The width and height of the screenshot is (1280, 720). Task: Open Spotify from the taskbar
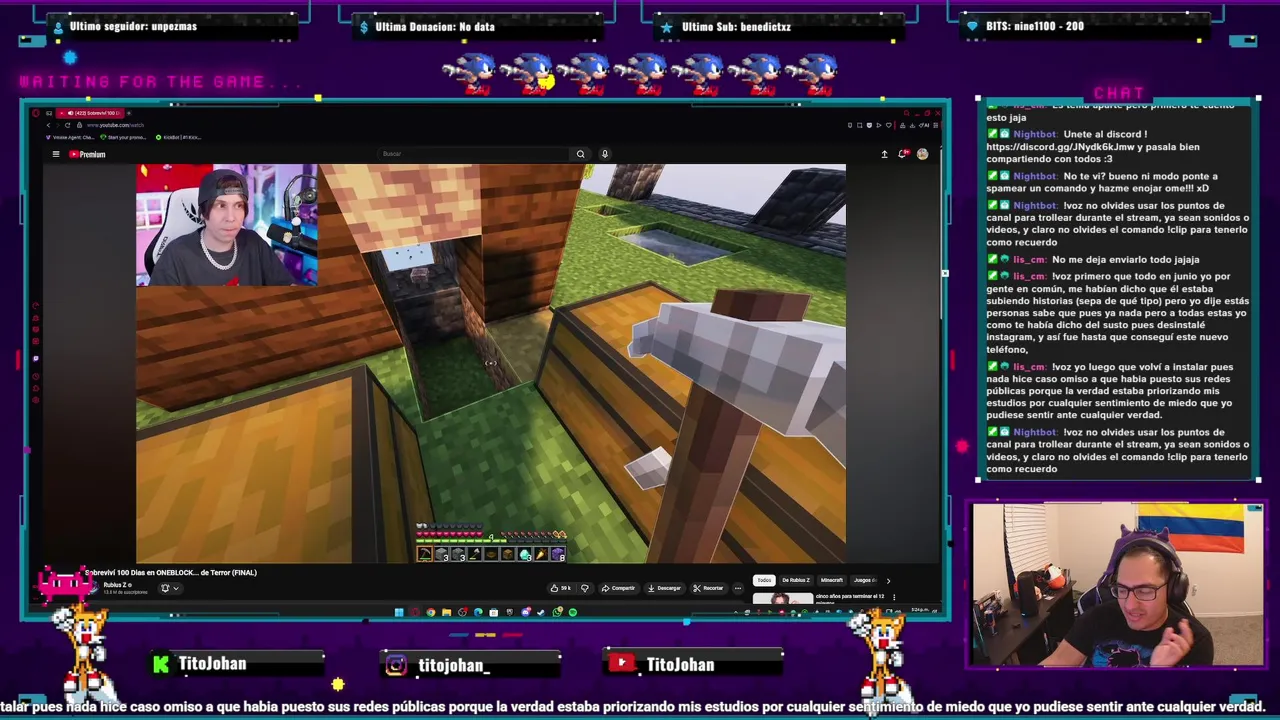point(573,612)
